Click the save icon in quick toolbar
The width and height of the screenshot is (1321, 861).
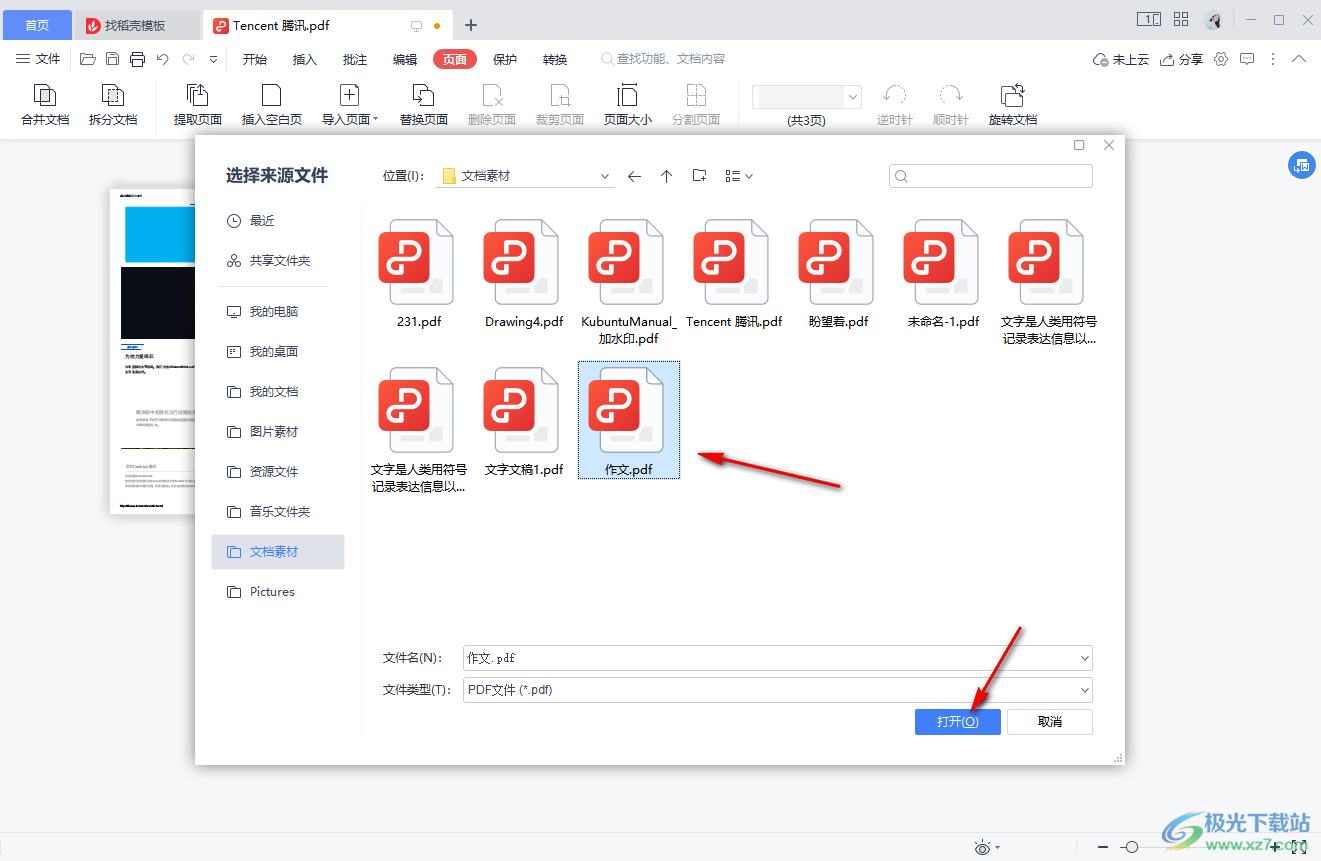(113, 59)
